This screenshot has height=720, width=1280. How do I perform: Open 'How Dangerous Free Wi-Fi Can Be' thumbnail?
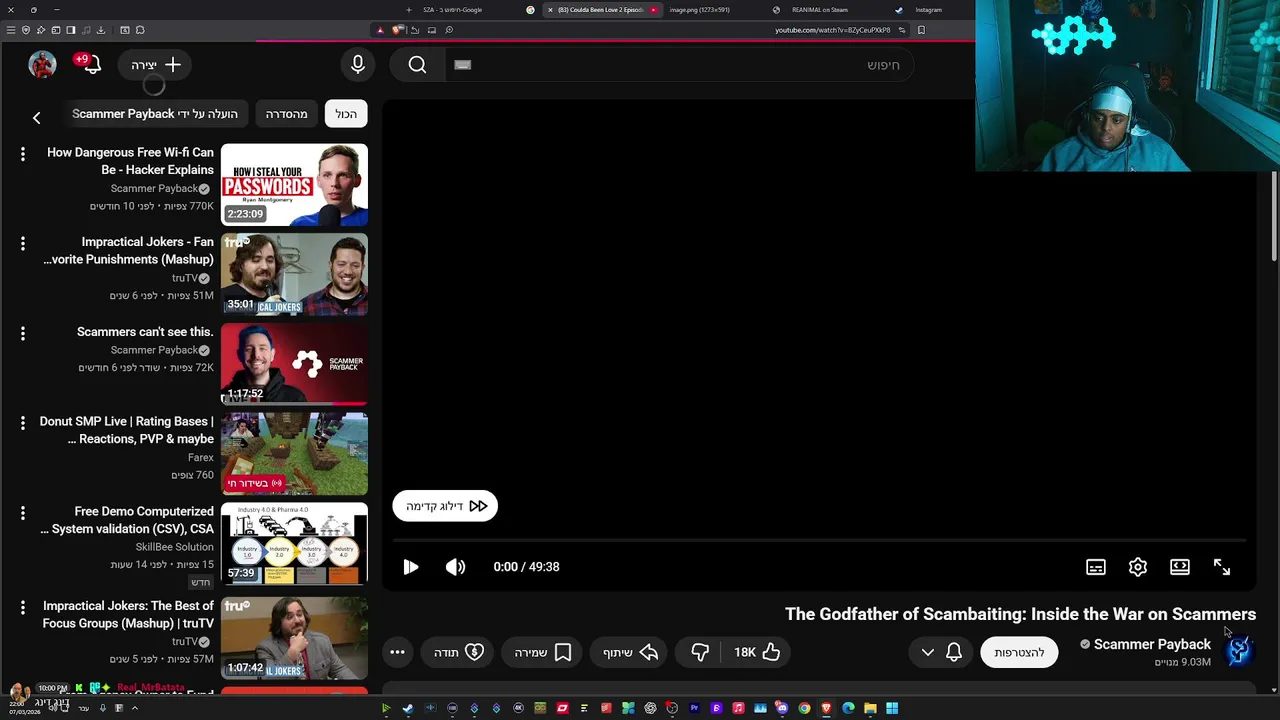294,185
